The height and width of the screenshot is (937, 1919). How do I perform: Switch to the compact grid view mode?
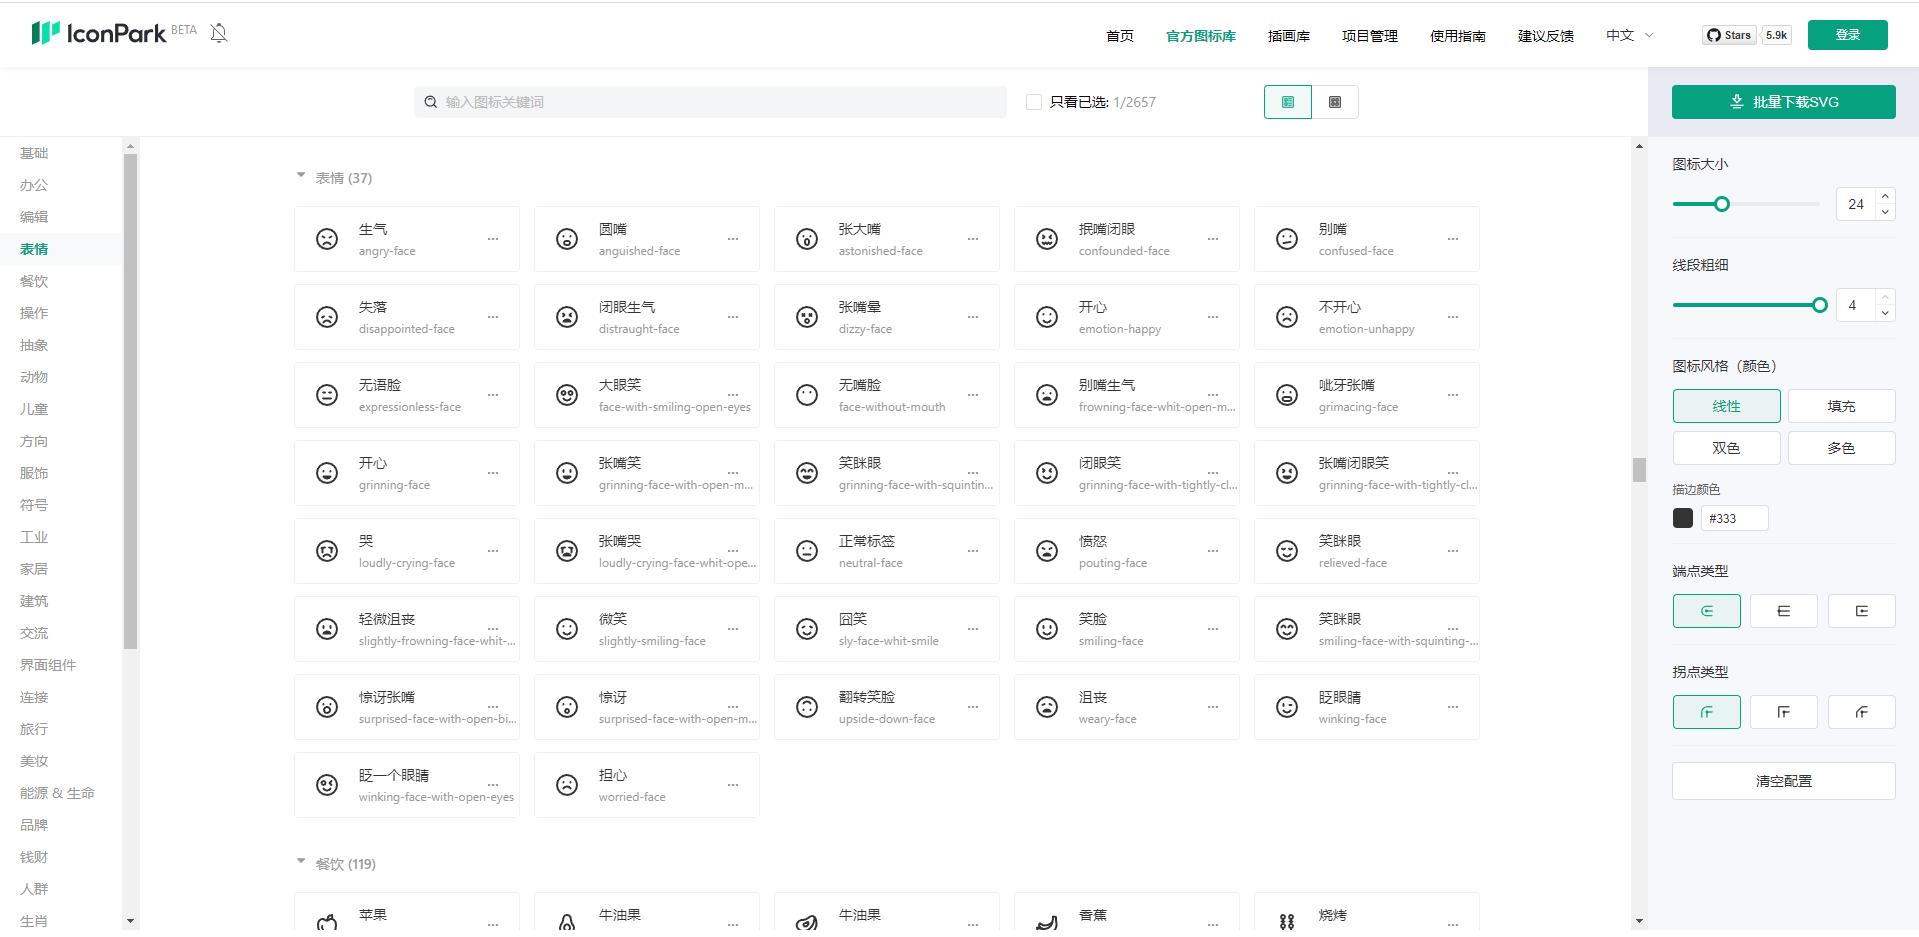tap(1336, 101)
